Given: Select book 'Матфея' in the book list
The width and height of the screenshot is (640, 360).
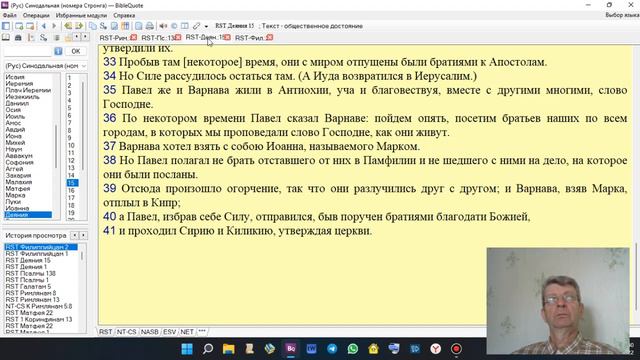Looking at the screenshot, I should click(18, 189).
